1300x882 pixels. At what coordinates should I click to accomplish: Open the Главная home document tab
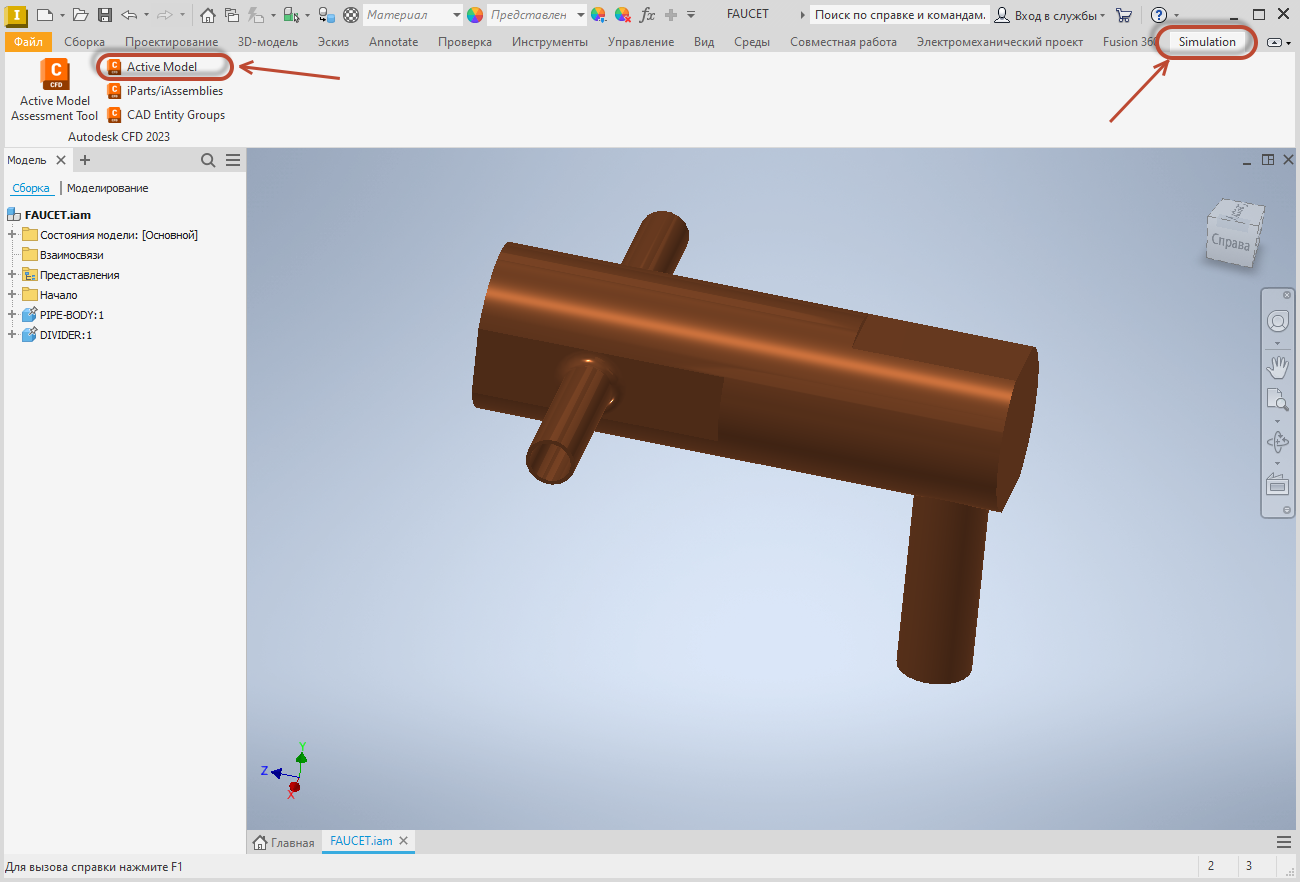[x=284, y=842]
